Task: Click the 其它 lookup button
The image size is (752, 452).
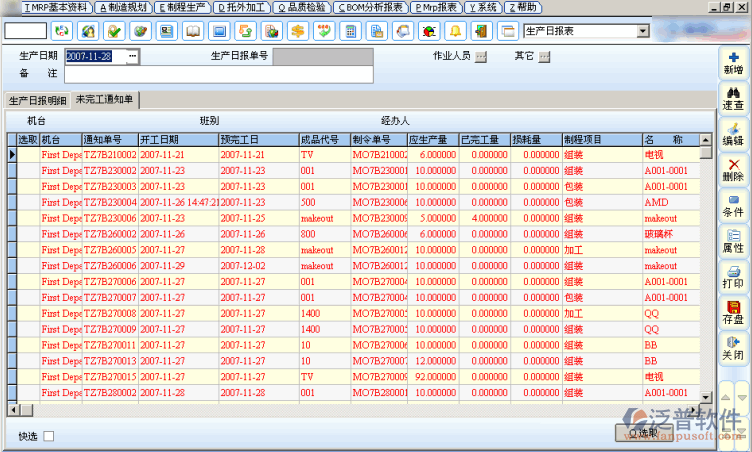Action: tap(545, 56)
